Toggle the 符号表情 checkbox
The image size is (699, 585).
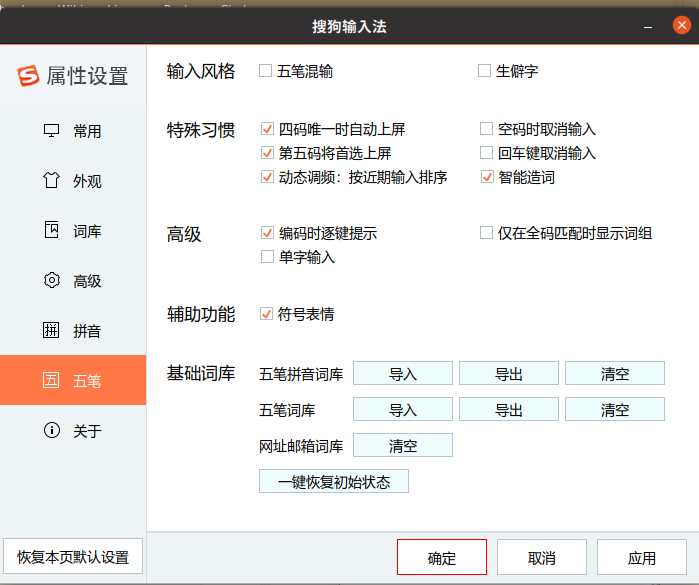[267, 314]
